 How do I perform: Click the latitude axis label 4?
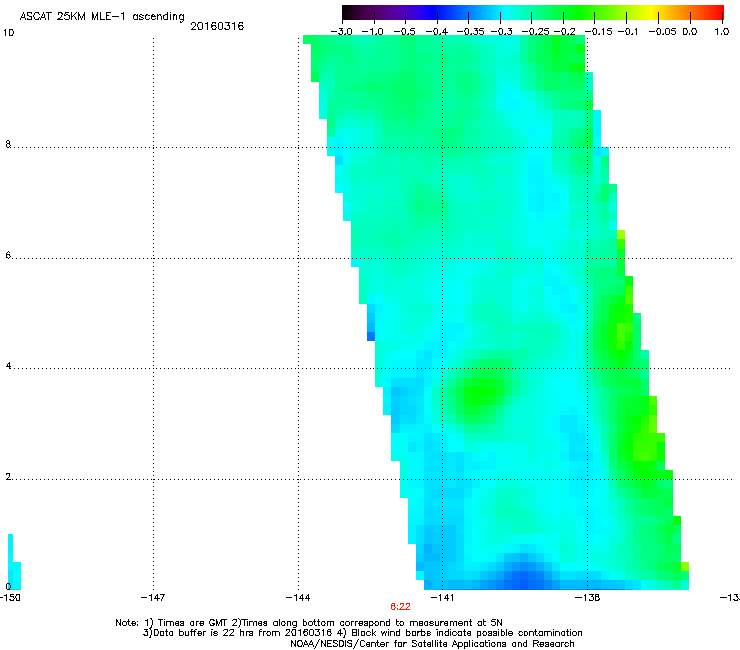tap(8, 365)
